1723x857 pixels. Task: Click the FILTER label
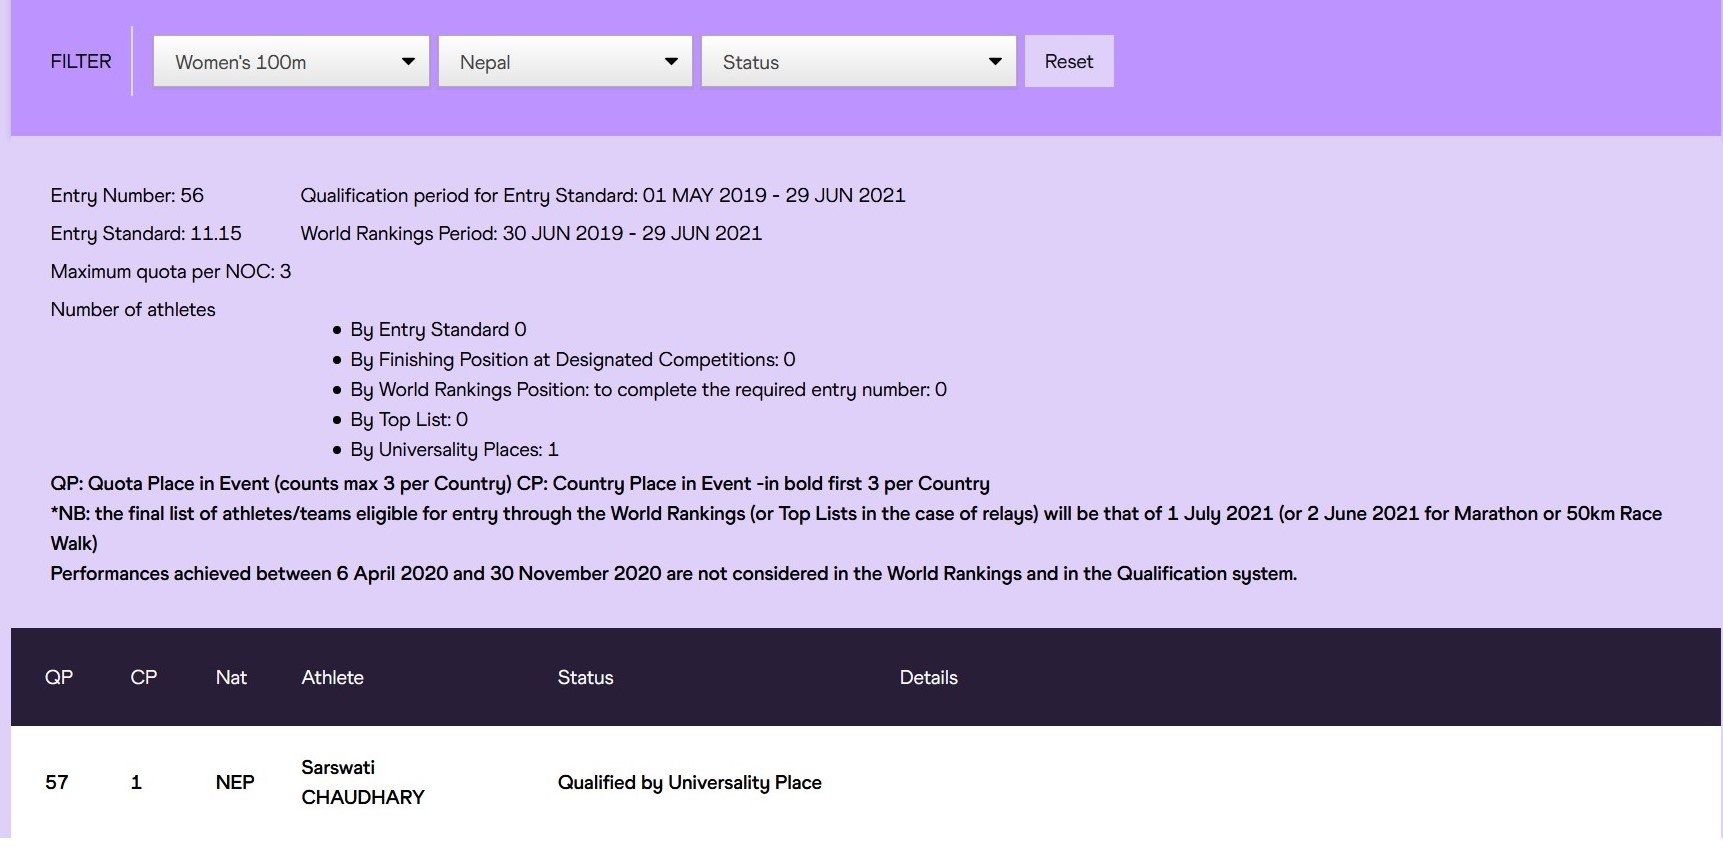[x=81, y=61]
